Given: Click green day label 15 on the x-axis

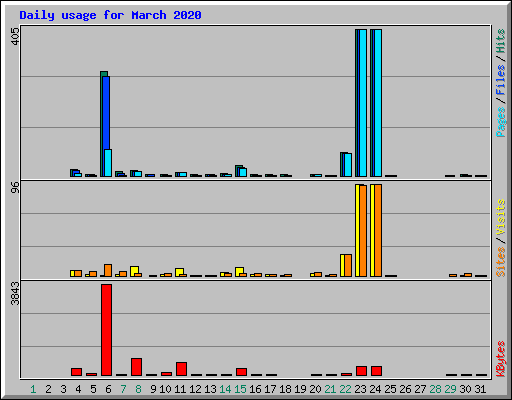Looking at the screenshot, I should 240,389.
